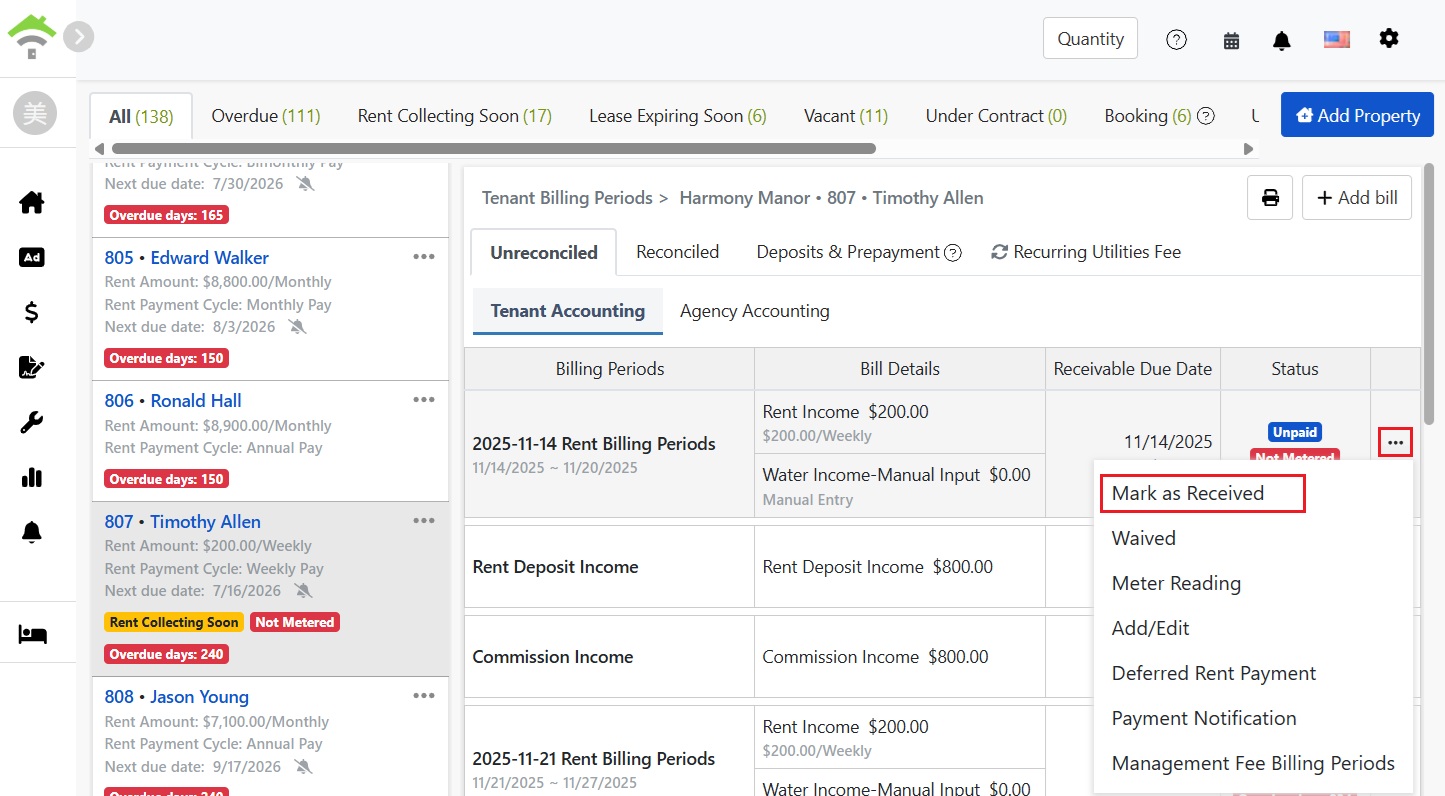The width and height of the screenshot is (1445, 796).
Task: Open the wrench maintenance sidebar icon
Action: (32, 423)
